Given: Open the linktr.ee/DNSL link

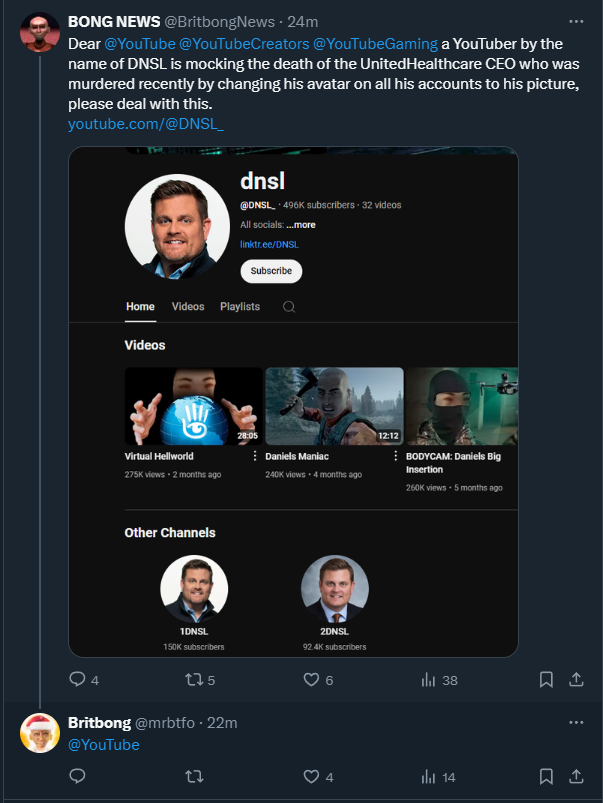Looking at the screenshot, I should coord(271,243).
